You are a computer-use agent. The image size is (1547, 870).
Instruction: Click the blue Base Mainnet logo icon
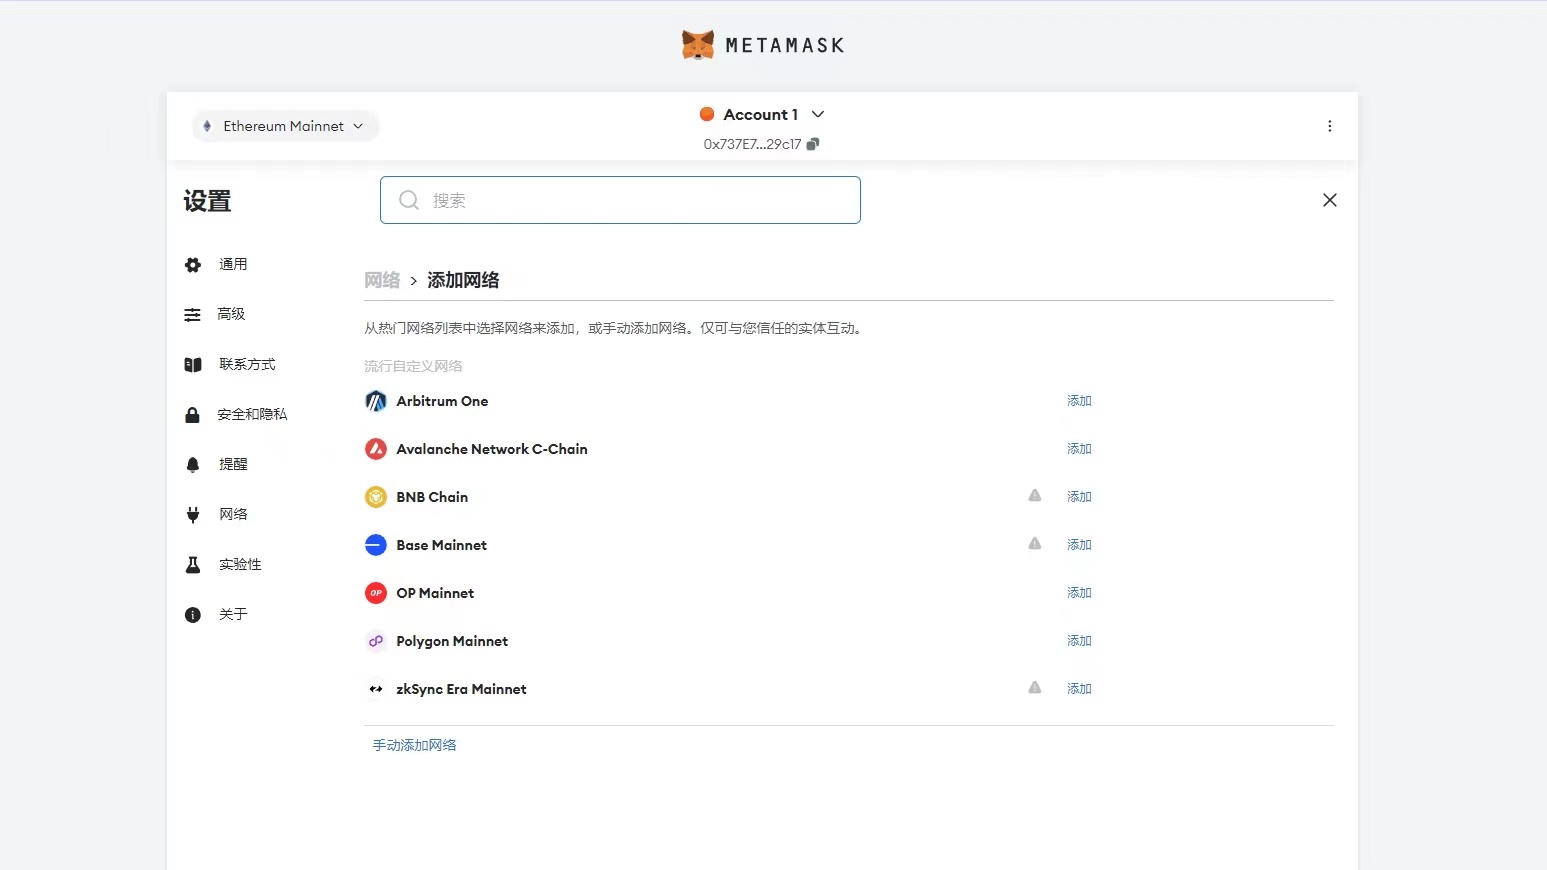click(376, 545)
